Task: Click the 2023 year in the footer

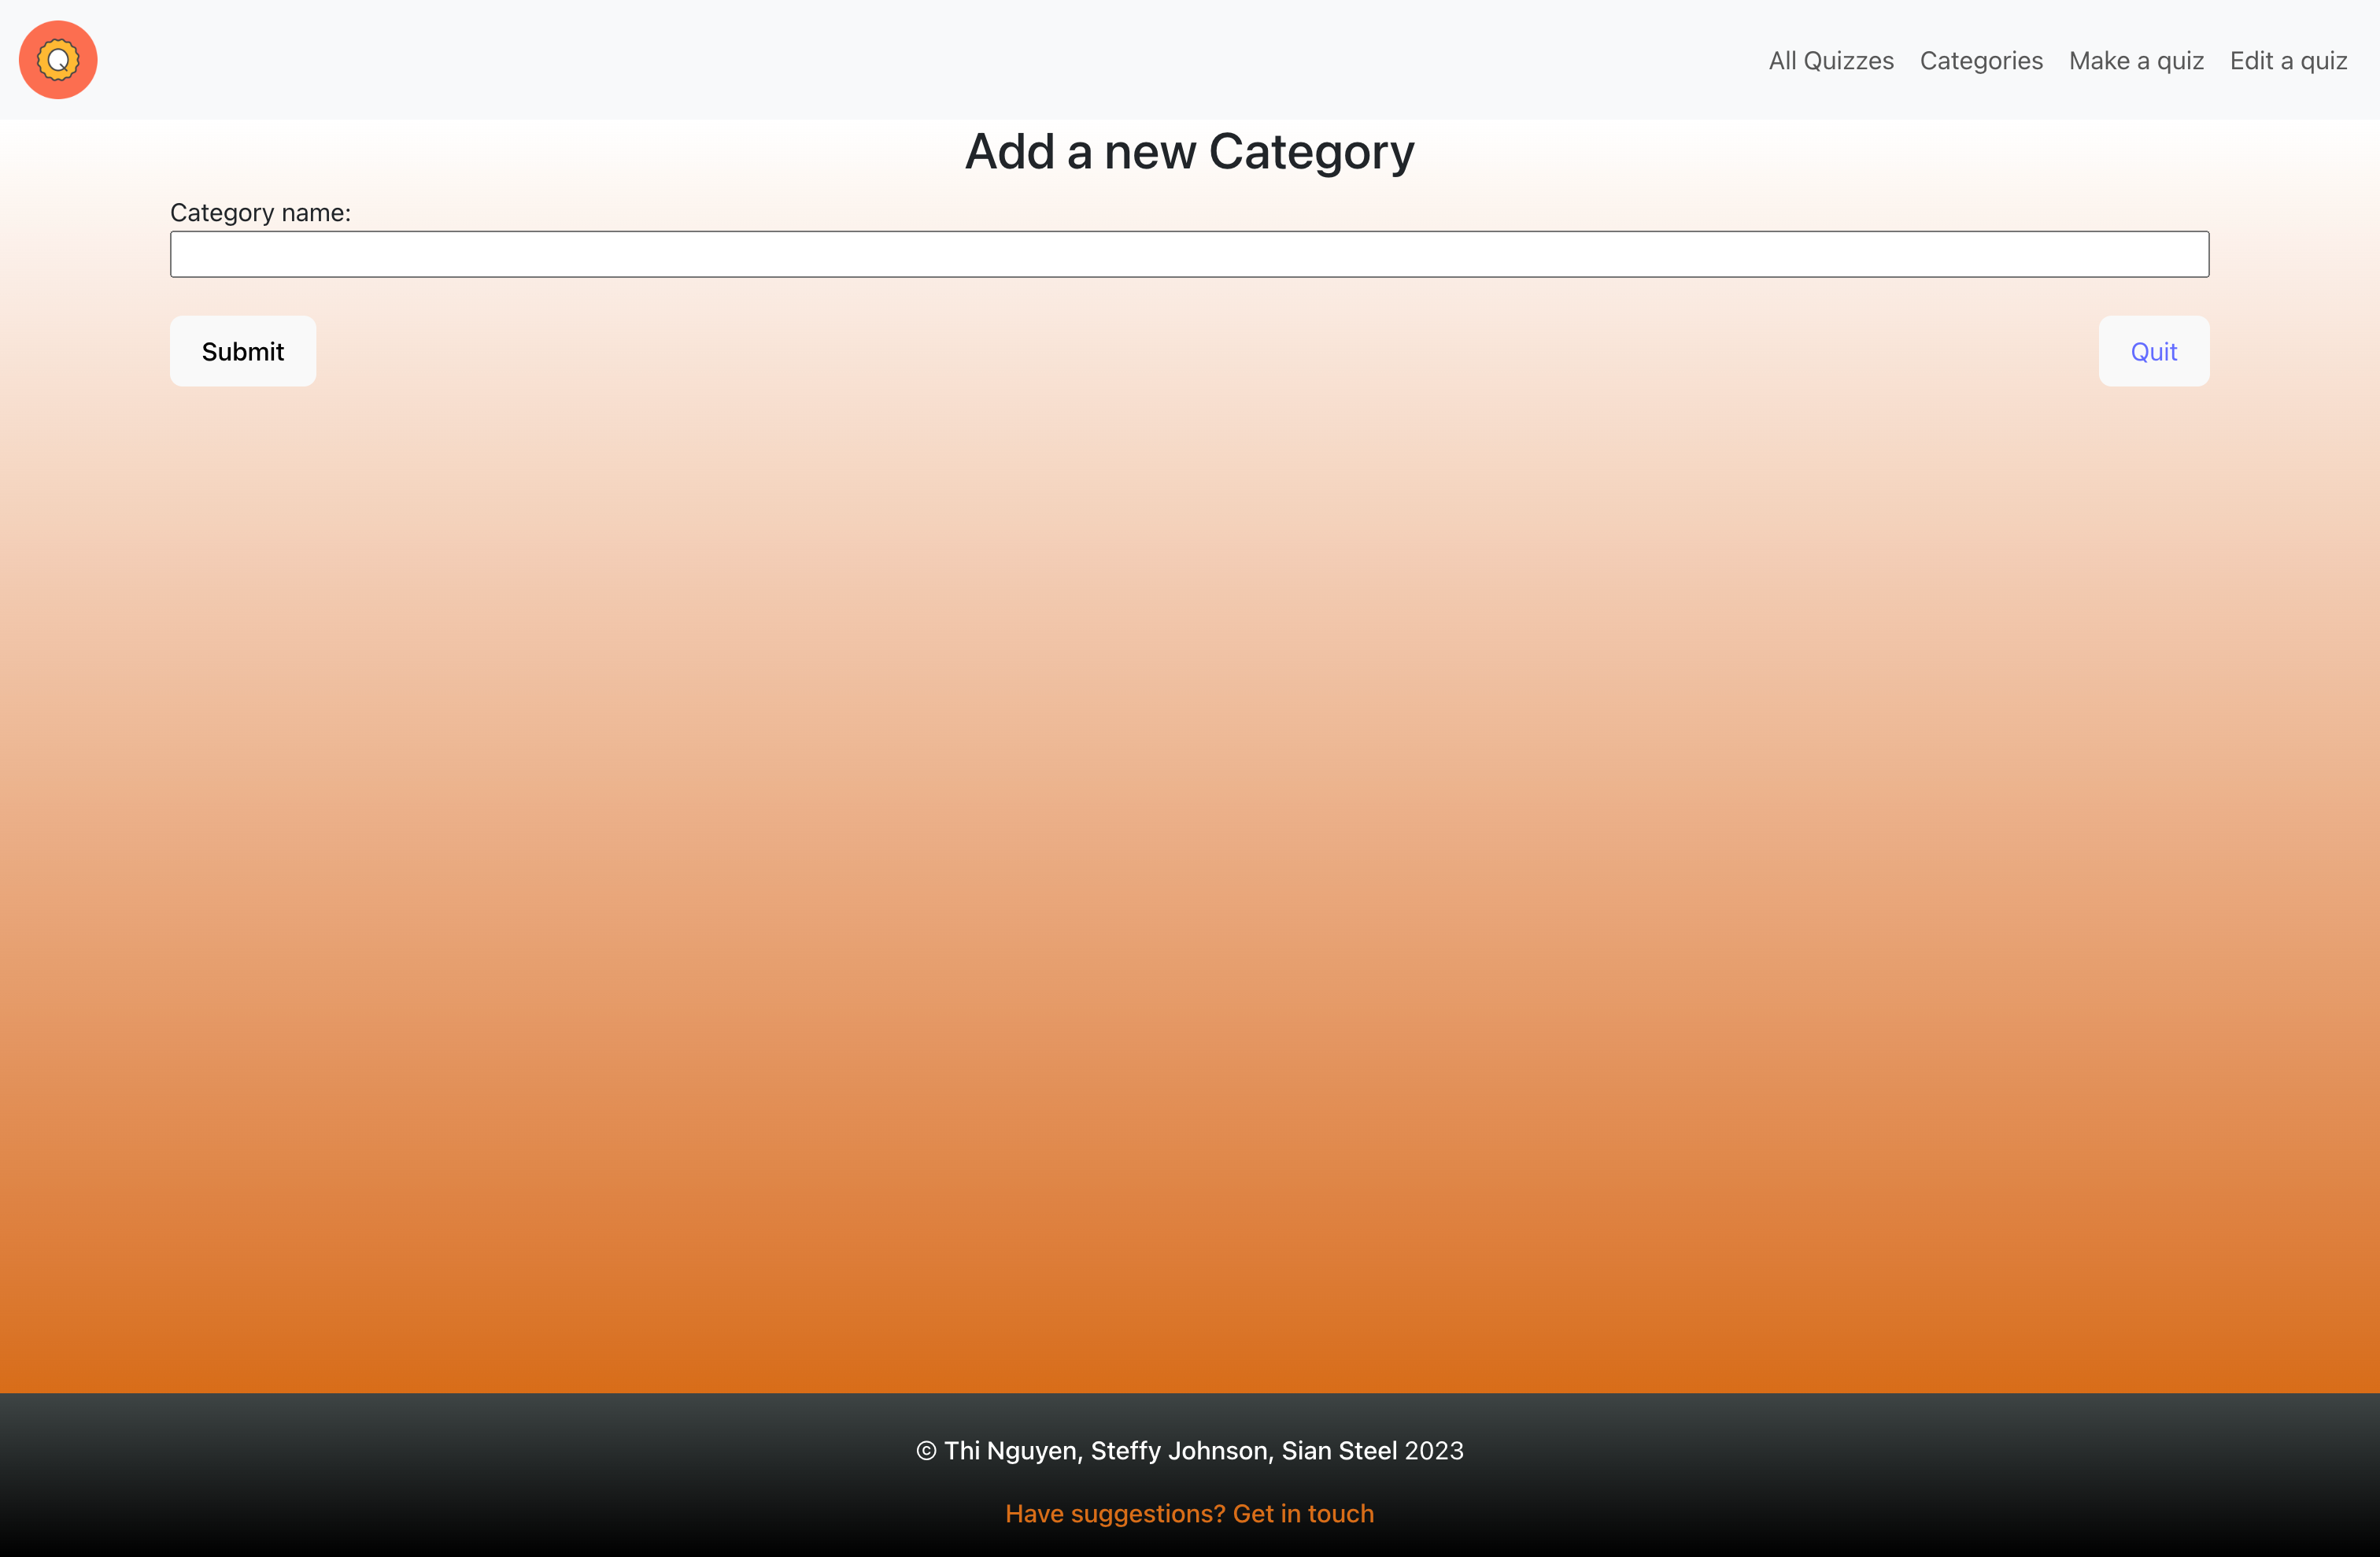Action: pyautogui.click(x=1434, y=1451)
